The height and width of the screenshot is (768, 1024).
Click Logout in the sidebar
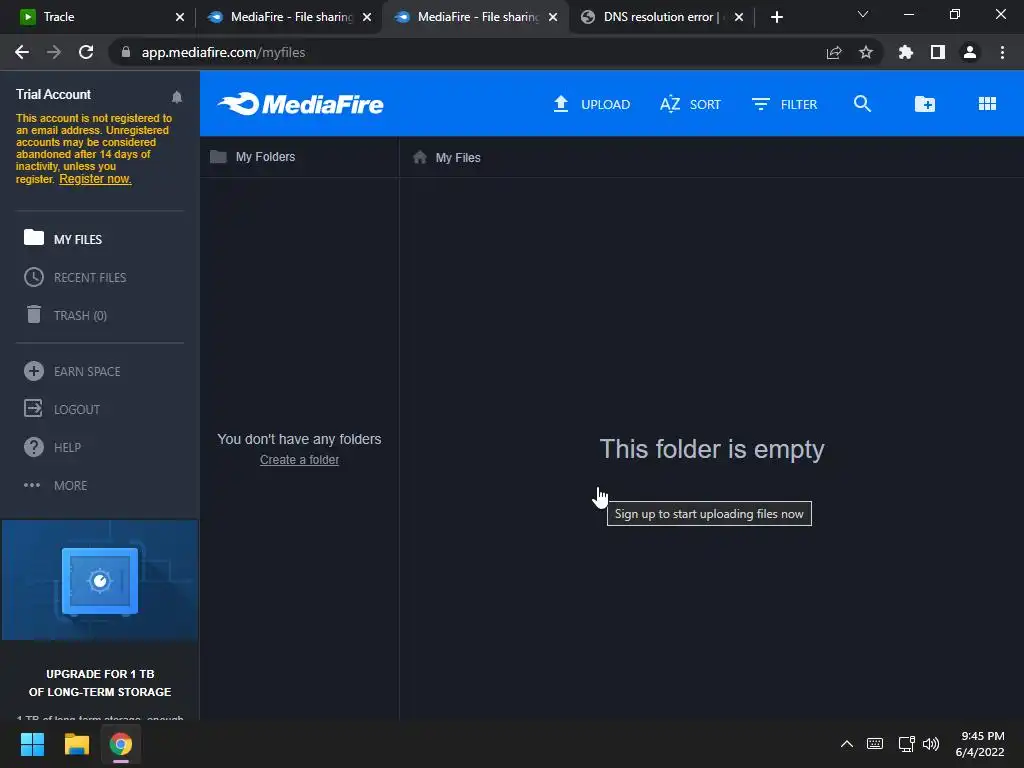pyautogui.click(x=62, y=409)
